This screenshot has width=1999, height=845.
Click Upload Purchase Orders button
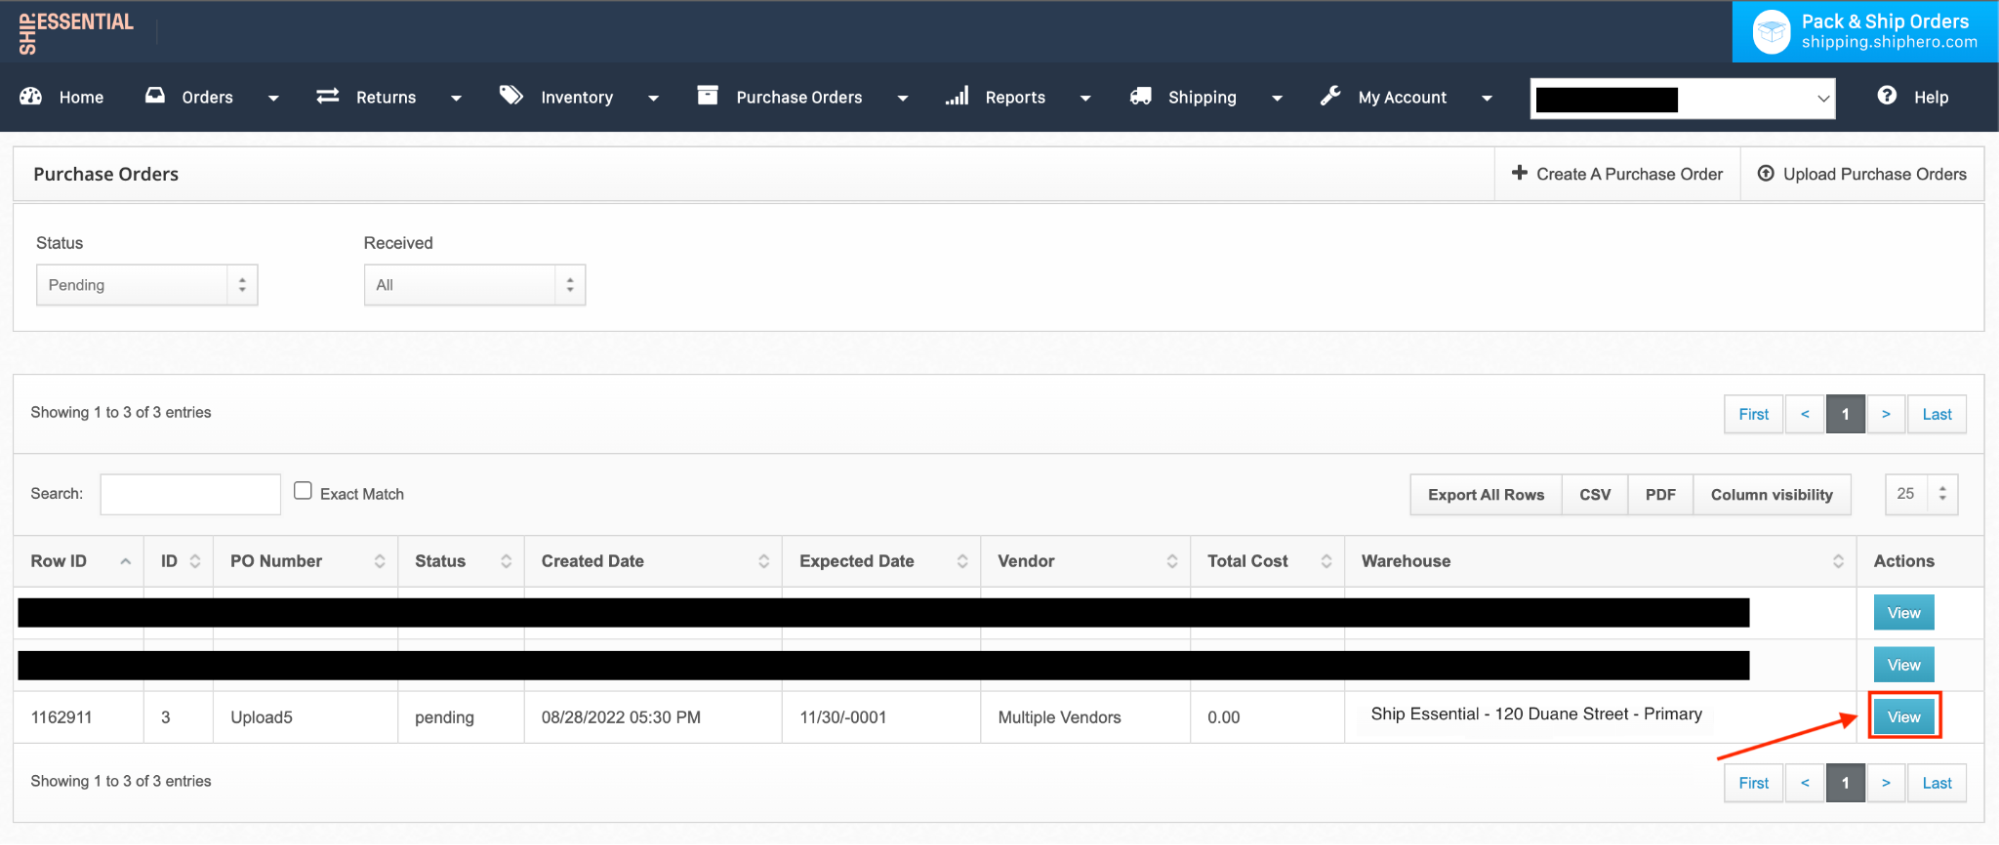1862,174
